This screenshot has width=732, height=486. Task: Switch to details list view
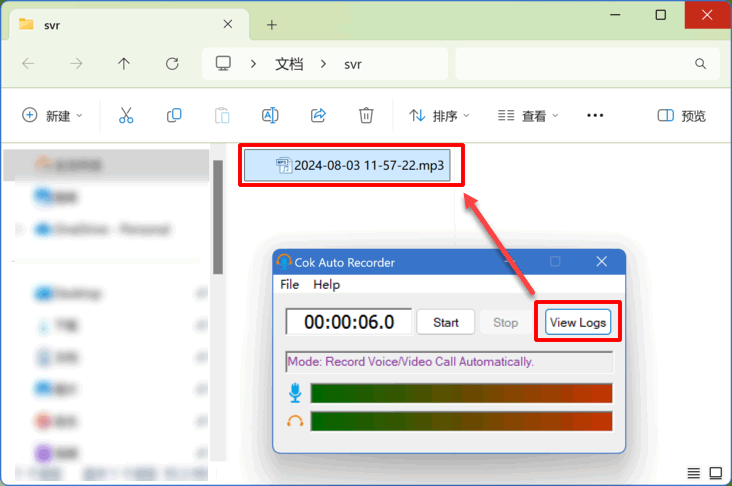[694, 472]
